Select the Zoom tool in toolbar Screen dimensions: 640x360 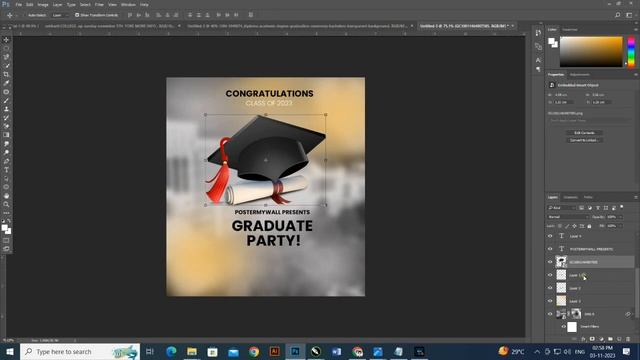pyautogui.click(x=6, y=204)
